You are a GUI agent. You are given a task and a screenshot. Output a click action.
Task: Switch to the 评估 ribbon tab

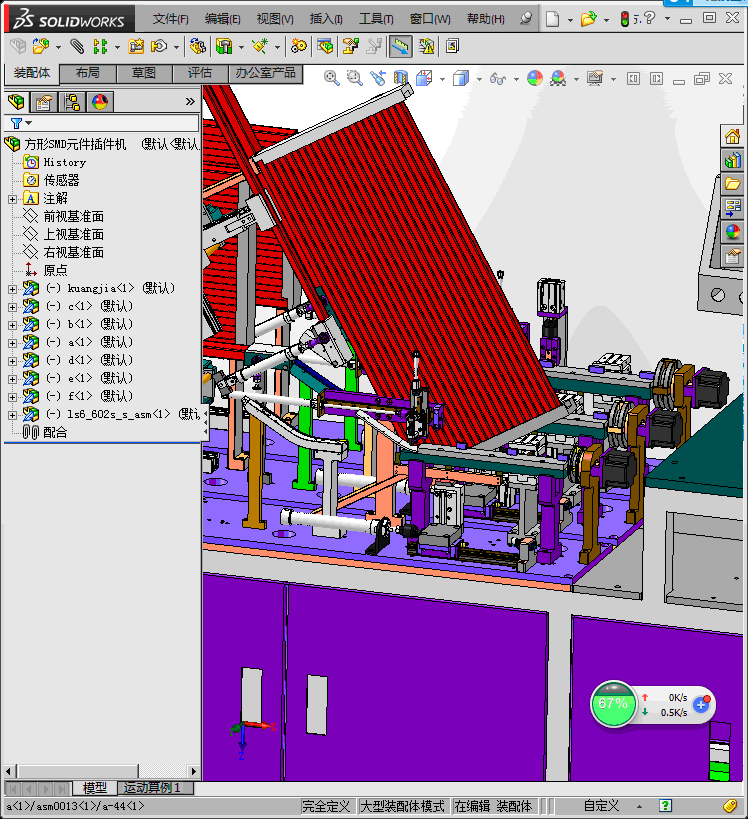[200, 73]
